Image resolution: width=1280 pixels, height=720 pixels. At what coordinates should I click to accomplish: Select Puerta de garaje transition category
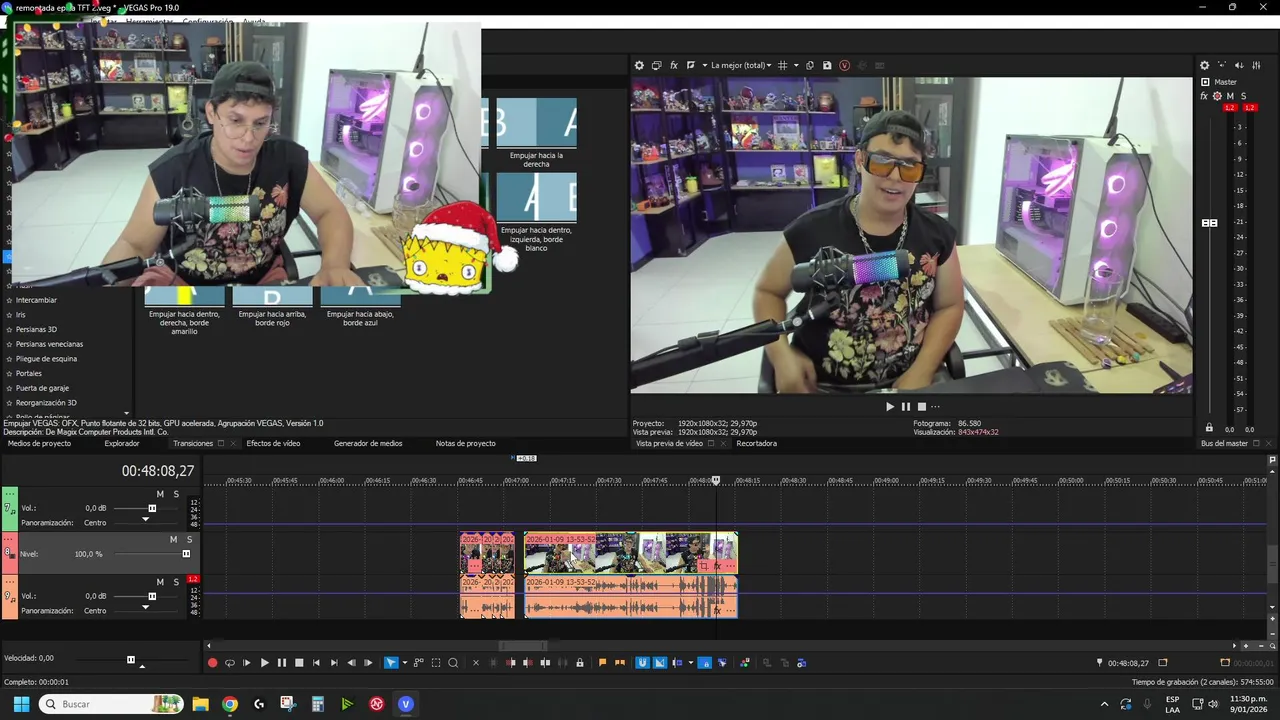pos(42,388)
